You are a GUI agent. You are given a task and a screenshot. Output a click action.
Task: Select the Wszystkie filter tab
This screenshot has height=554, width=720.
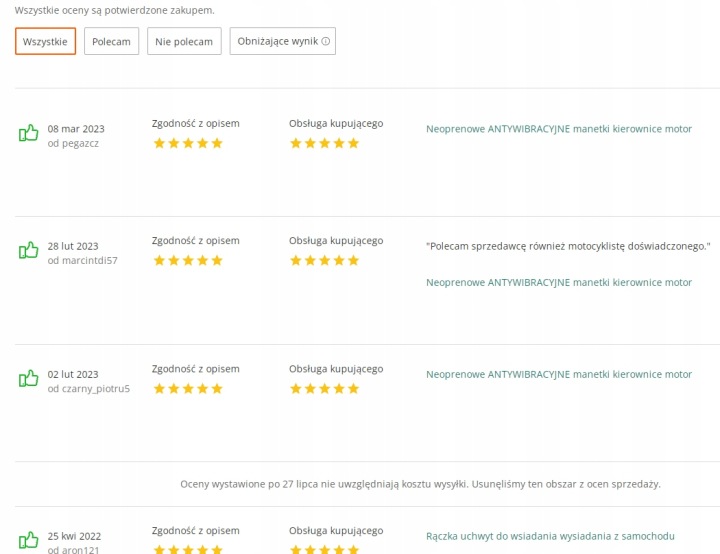click(x=45, y=41)
